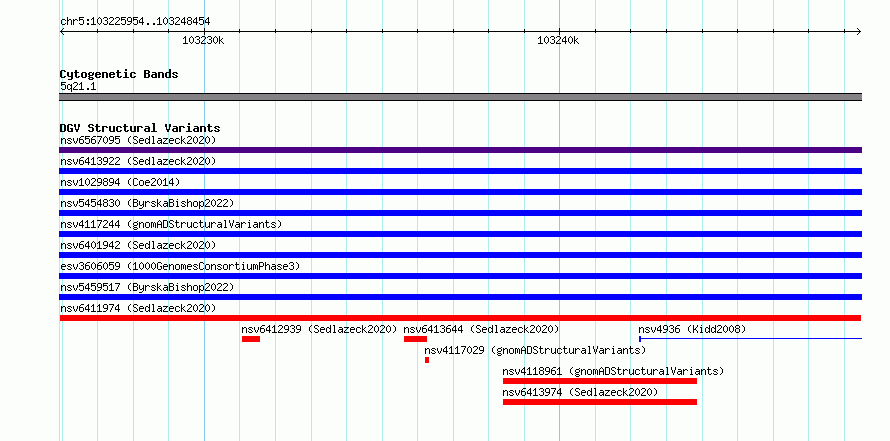The image size is (890, 441).
Task: Click nsv6412939 (Sedlazeck2020) label
Action: pos(319,329)
